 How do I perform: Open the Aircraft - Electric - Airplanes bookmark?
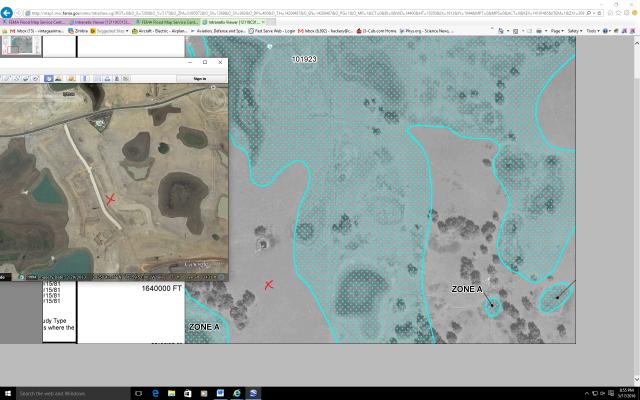coord(160,31)
